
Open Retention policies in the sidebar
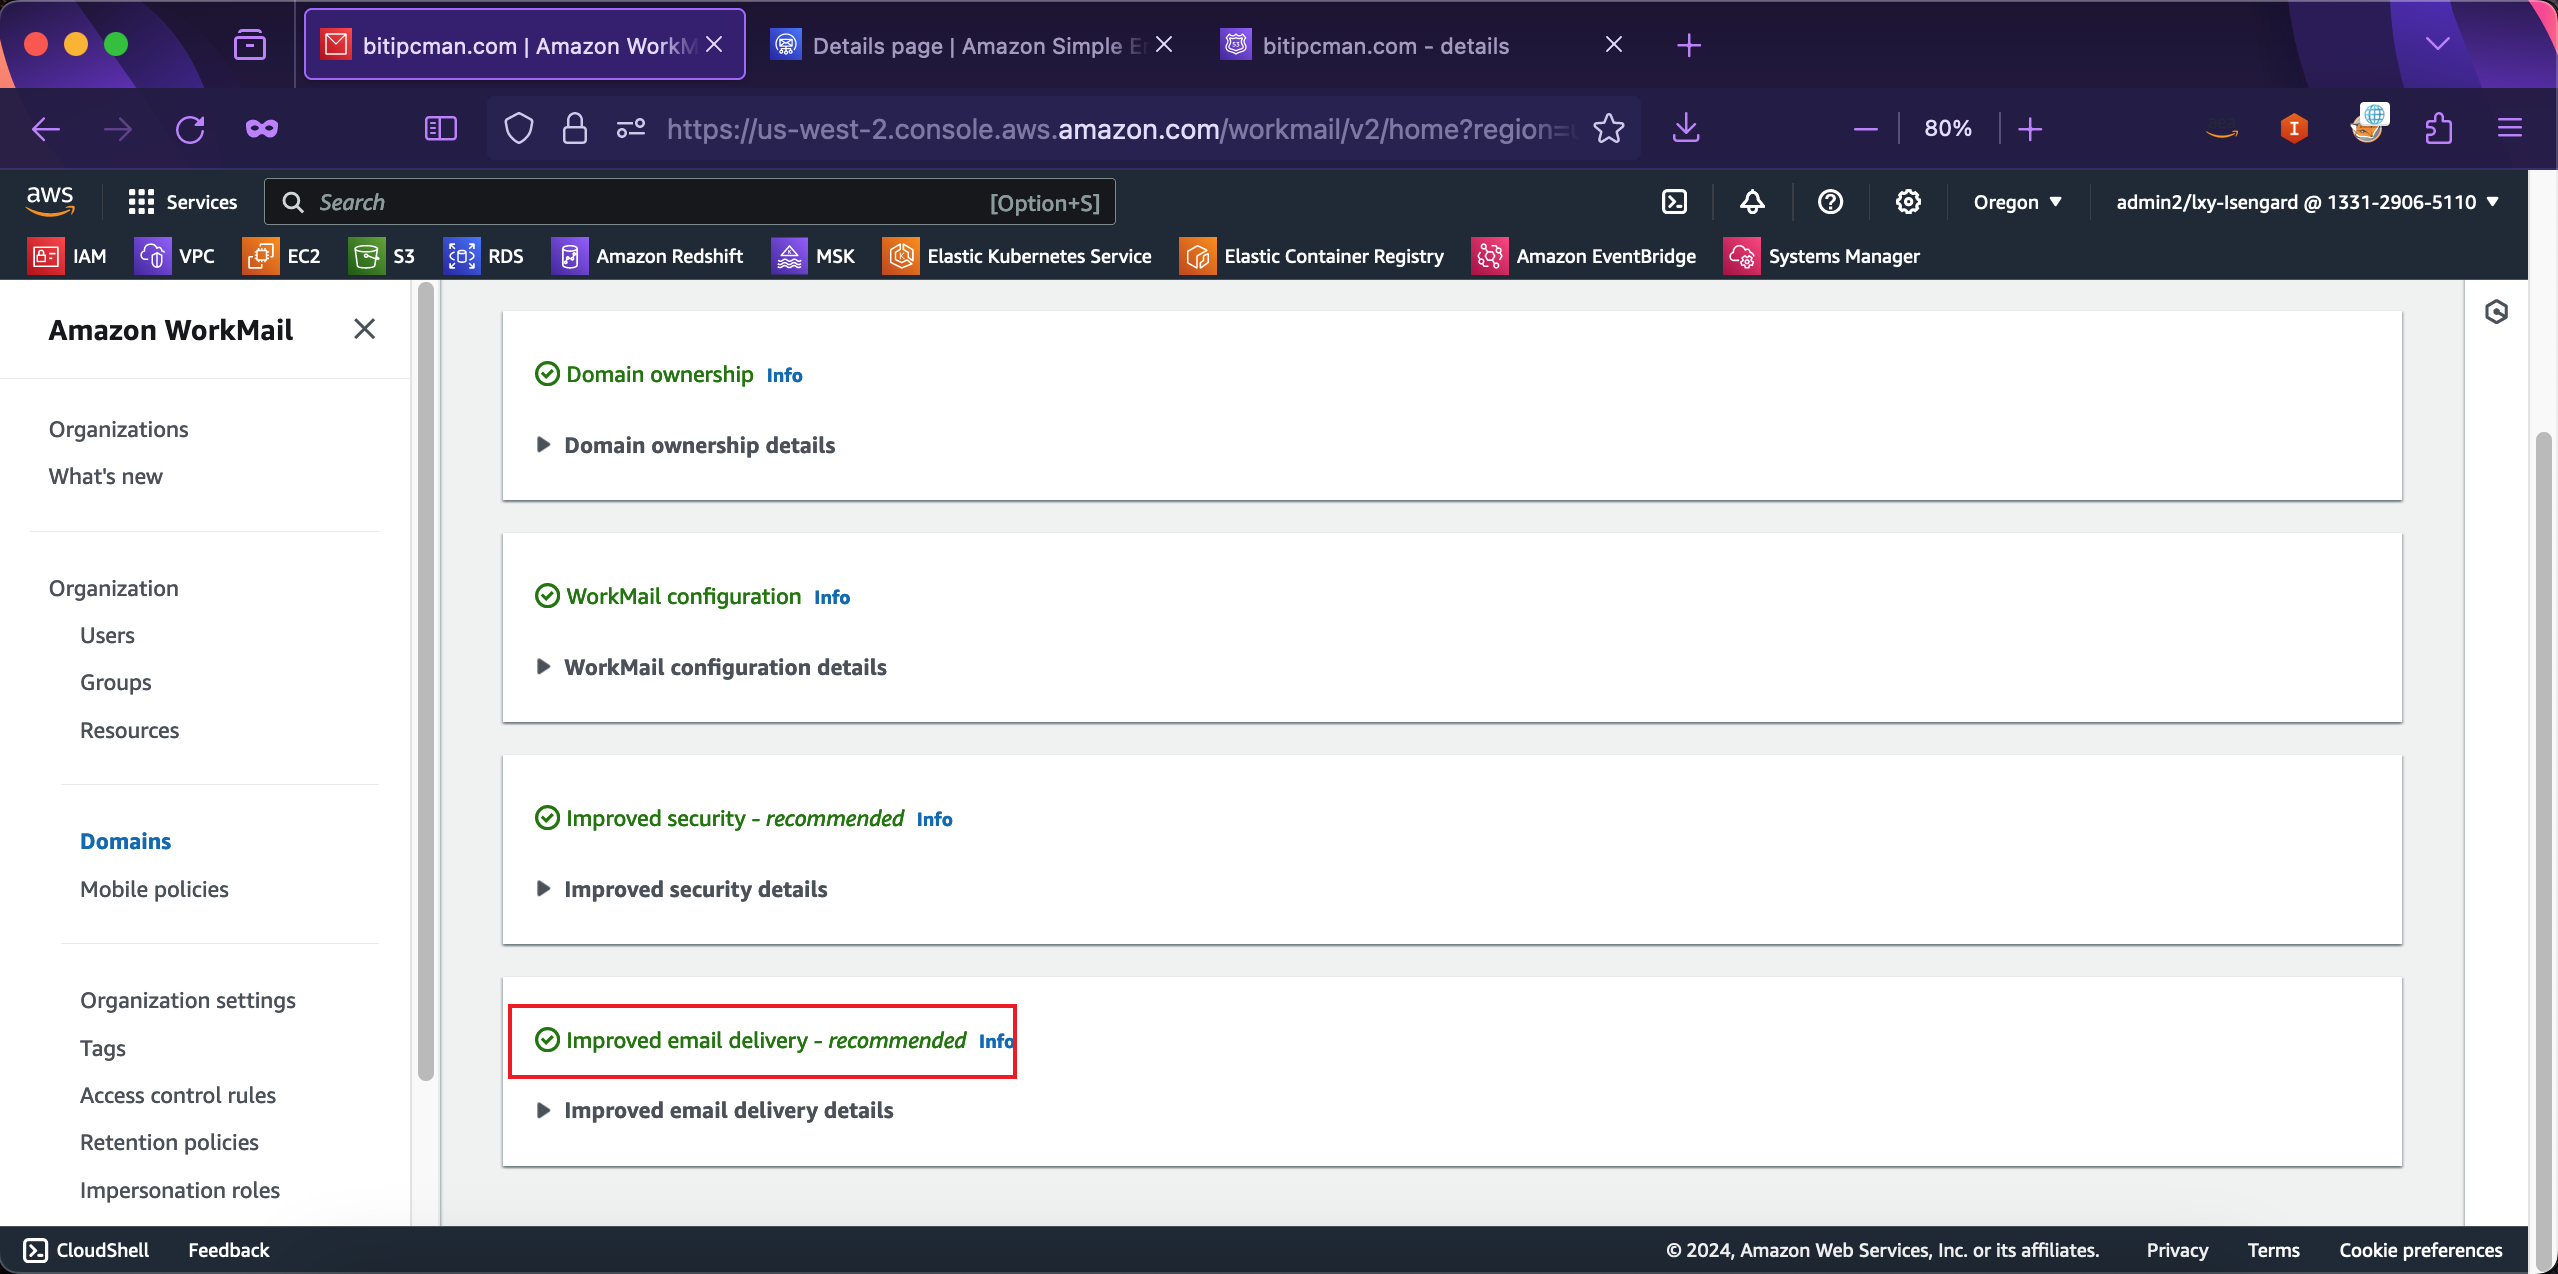(169, 1142)
